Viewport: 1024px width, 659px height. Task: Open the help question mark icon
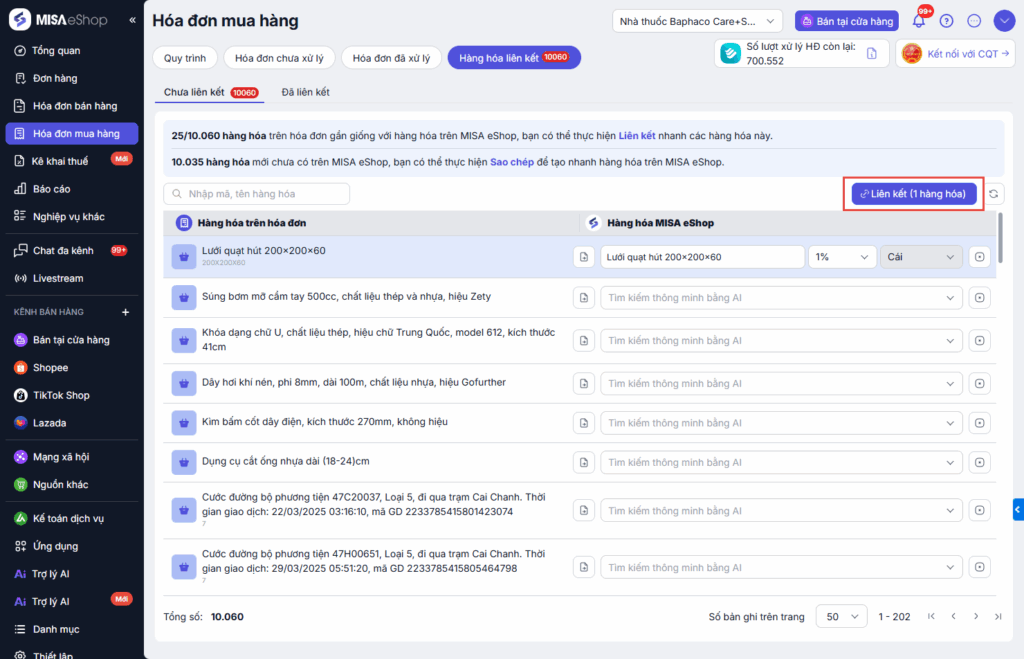[946, 21]
